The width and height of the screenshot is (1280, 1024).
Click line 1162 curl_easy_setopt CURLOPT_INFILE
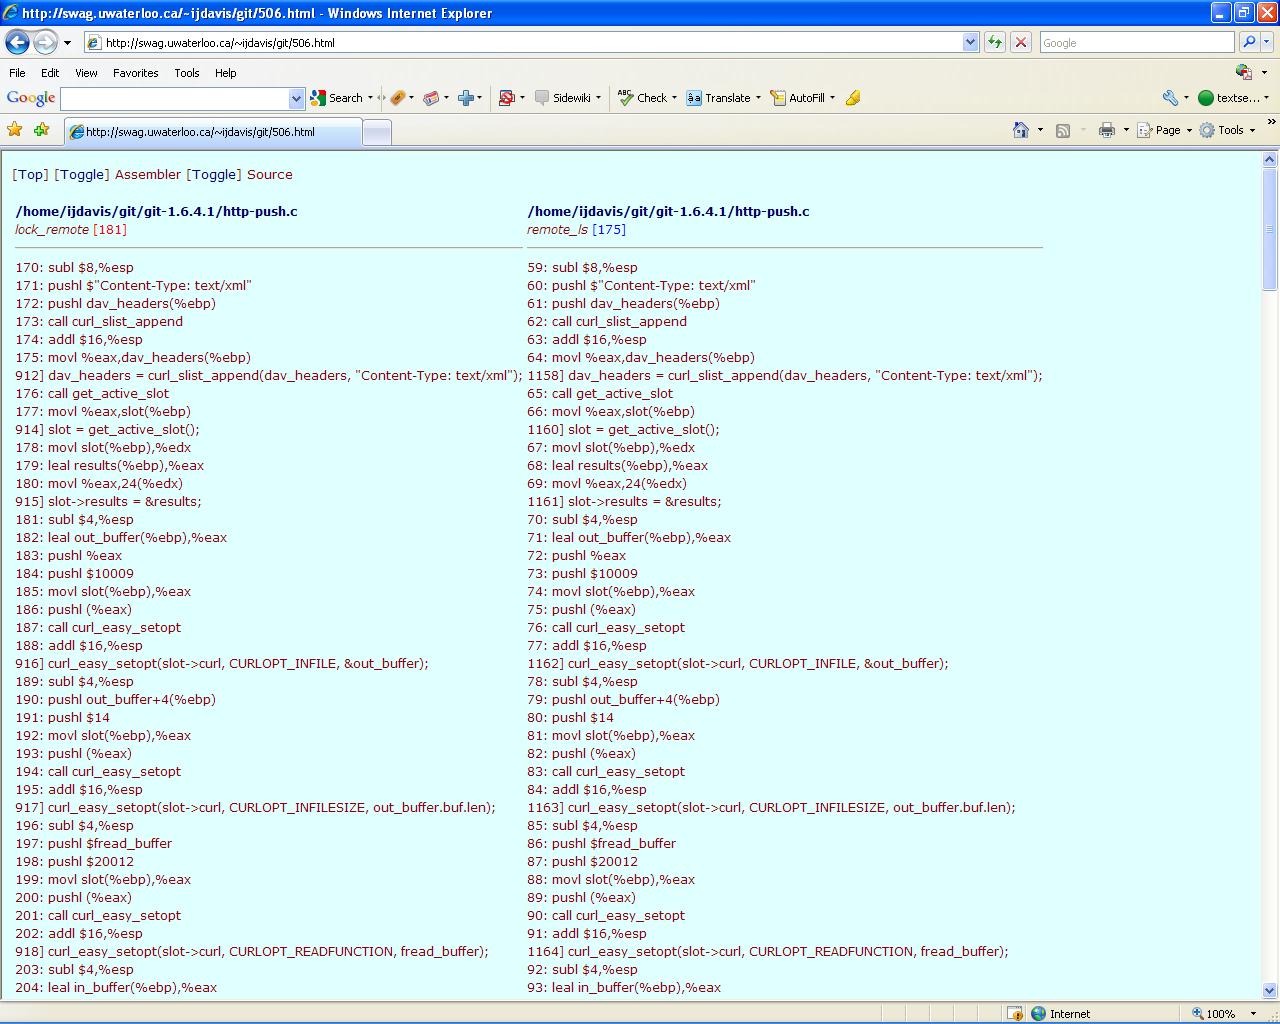[737, 663]
